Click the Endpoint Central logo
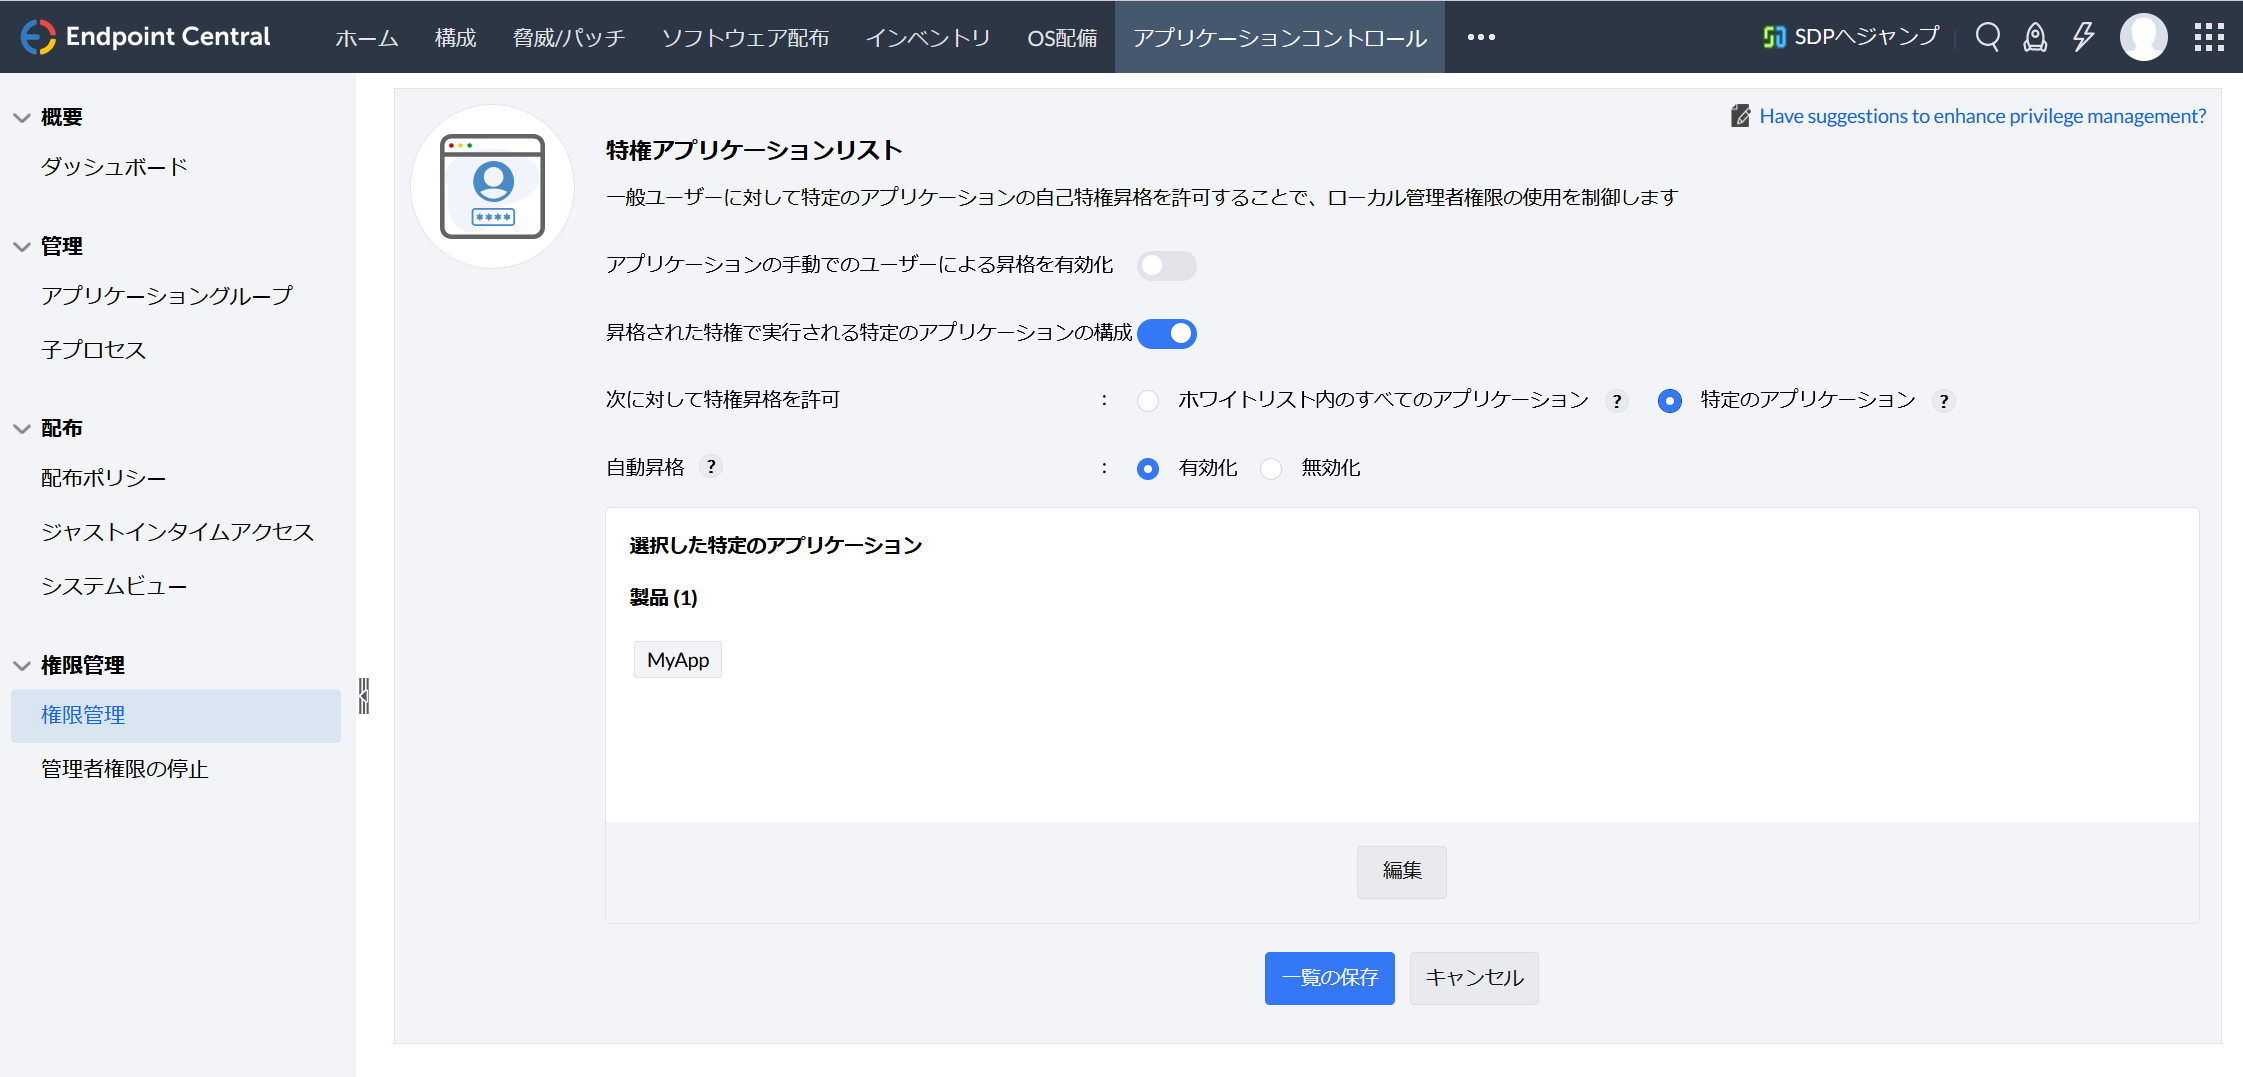Viewport: 2243px width, 1077px height. tap(146, 37)
